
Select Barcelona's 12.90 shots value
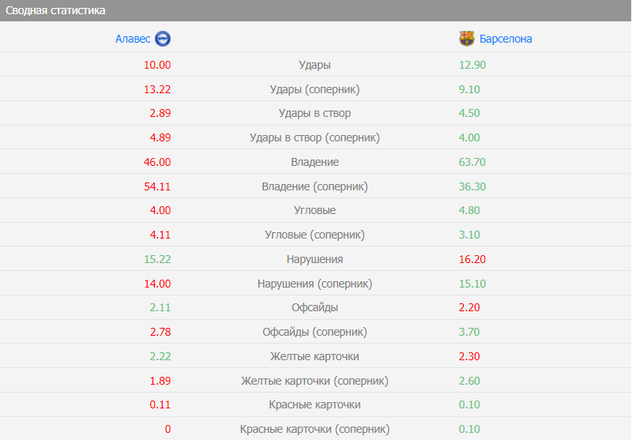(473, 65)
